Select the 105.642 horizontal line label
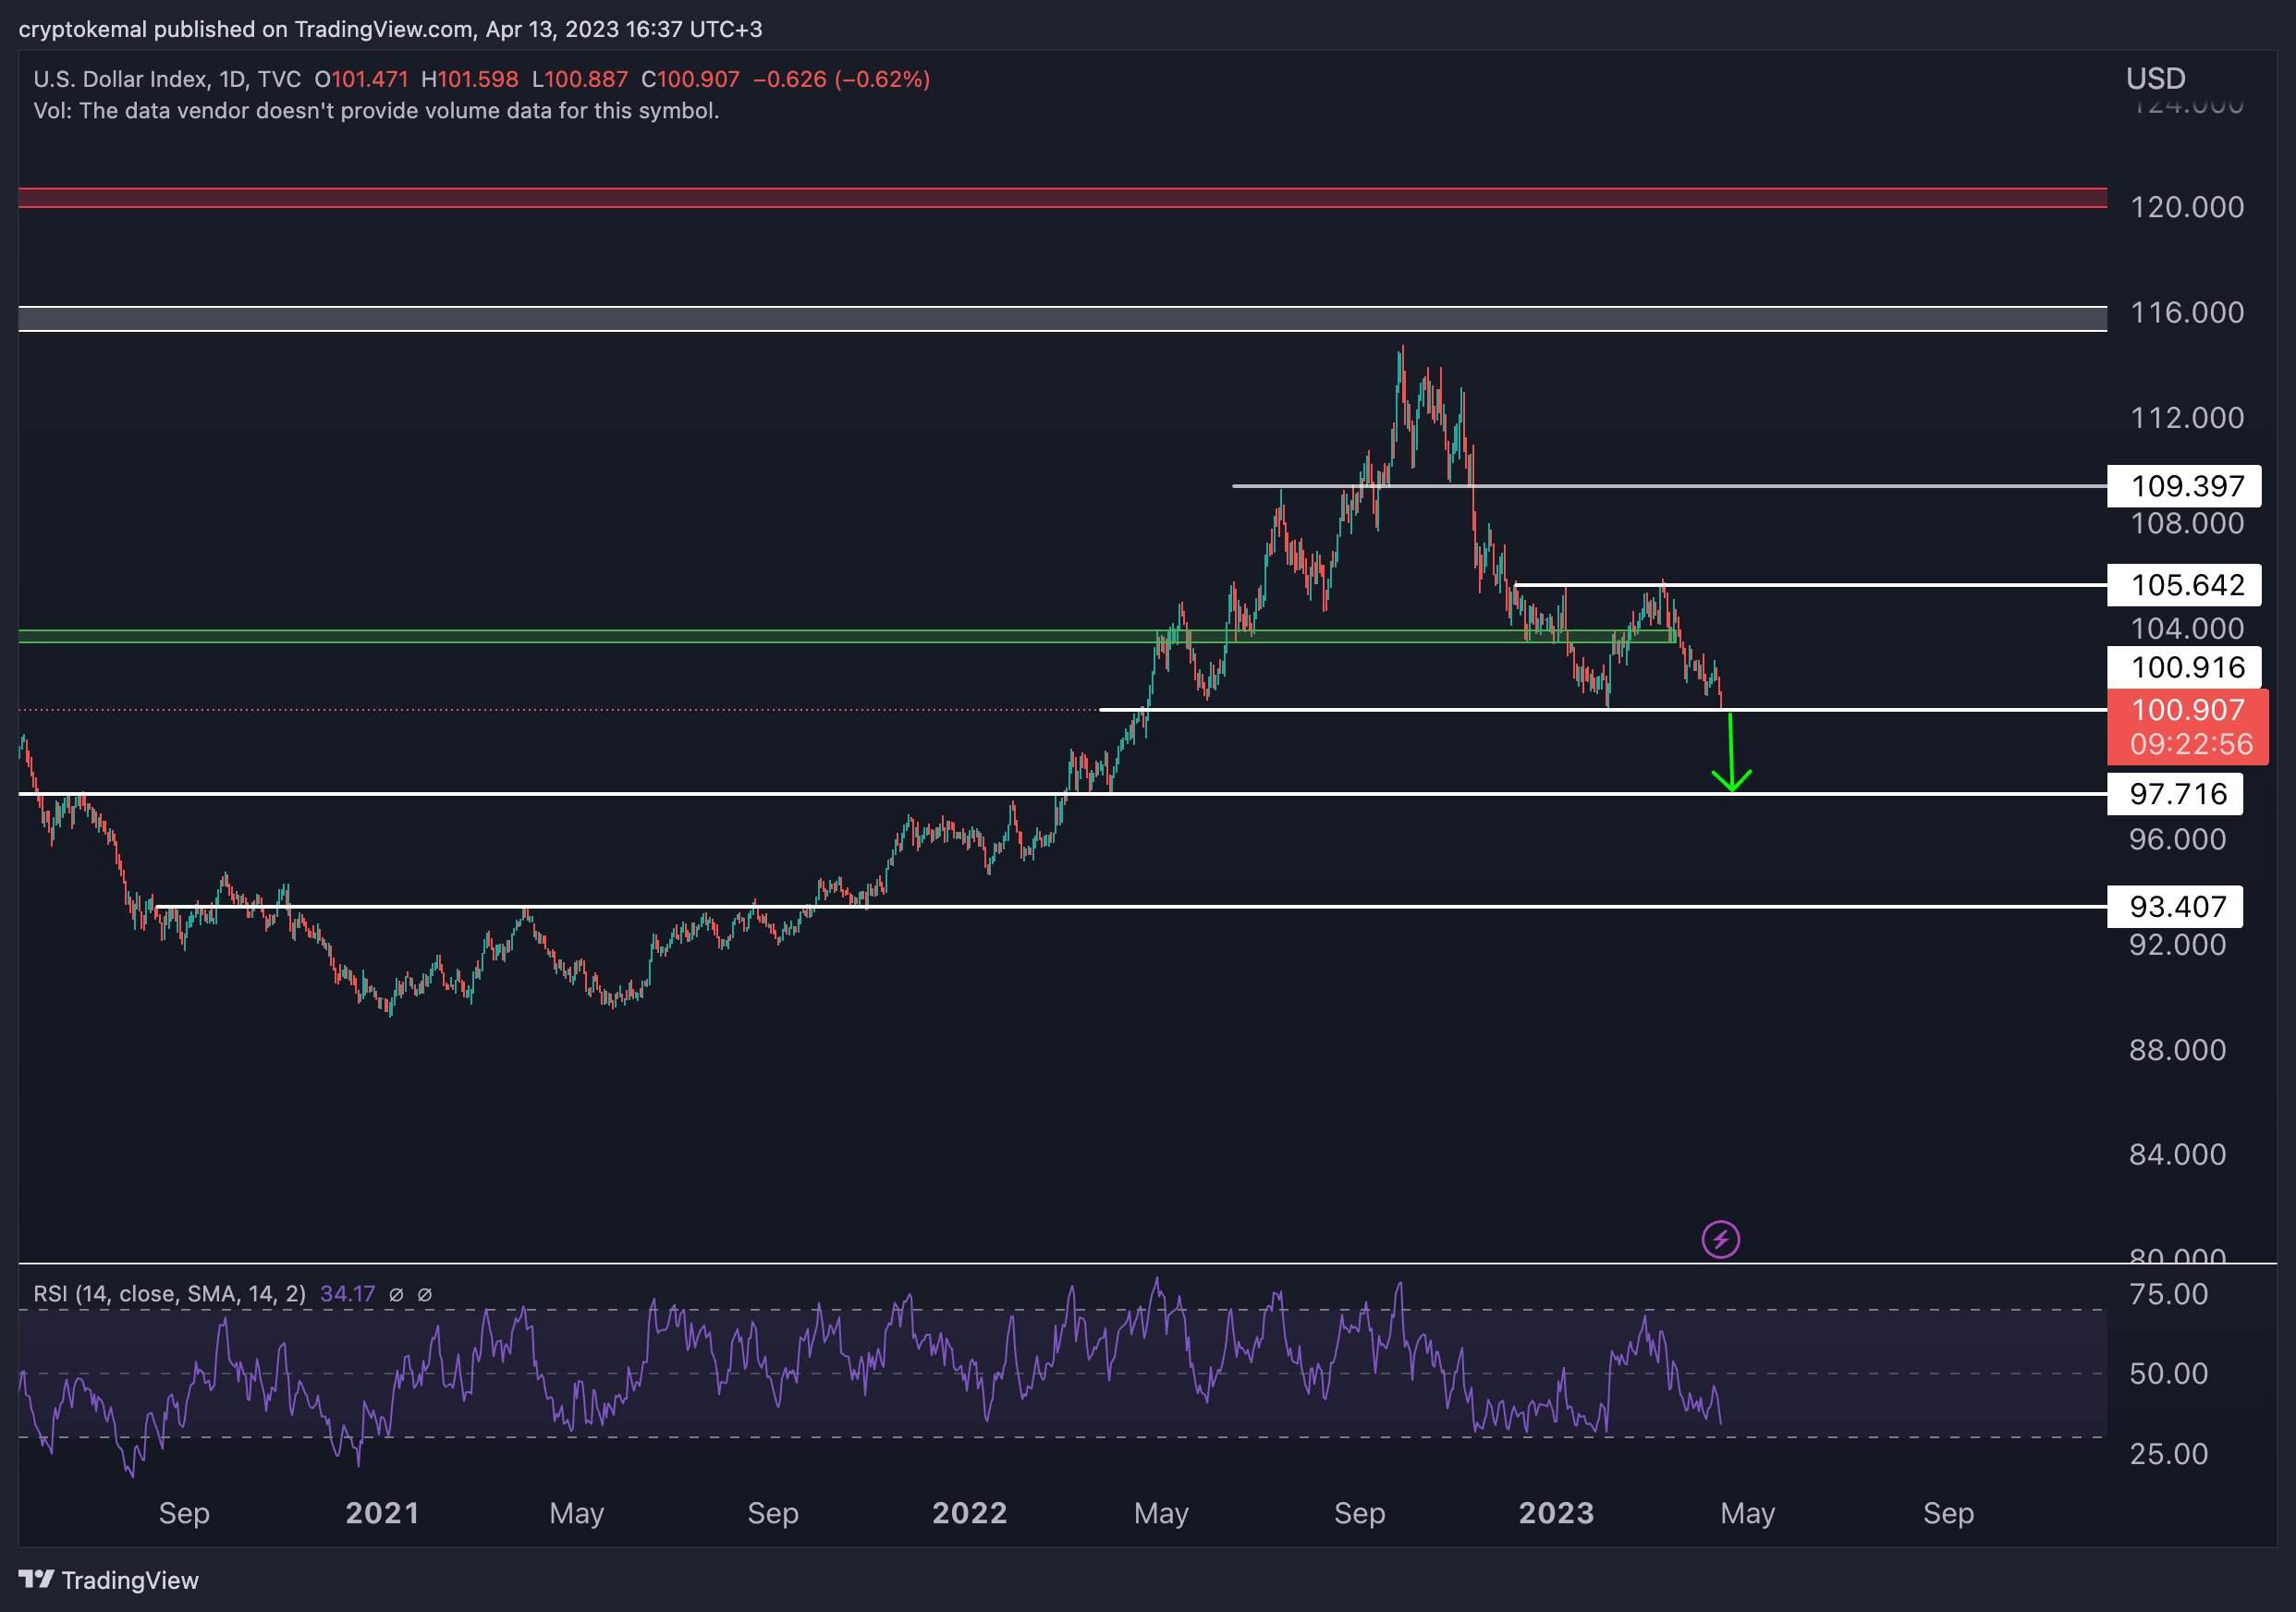The height and width of the screenshot is (1612, 2296). click(2187, 584)
